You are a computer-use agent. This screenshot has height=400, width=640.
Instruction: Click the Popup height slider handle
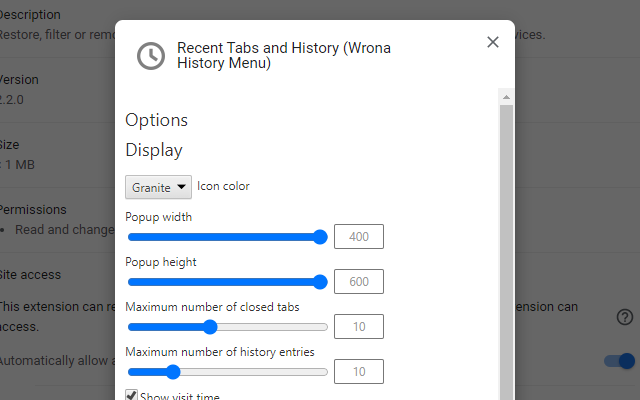point(320,282)
